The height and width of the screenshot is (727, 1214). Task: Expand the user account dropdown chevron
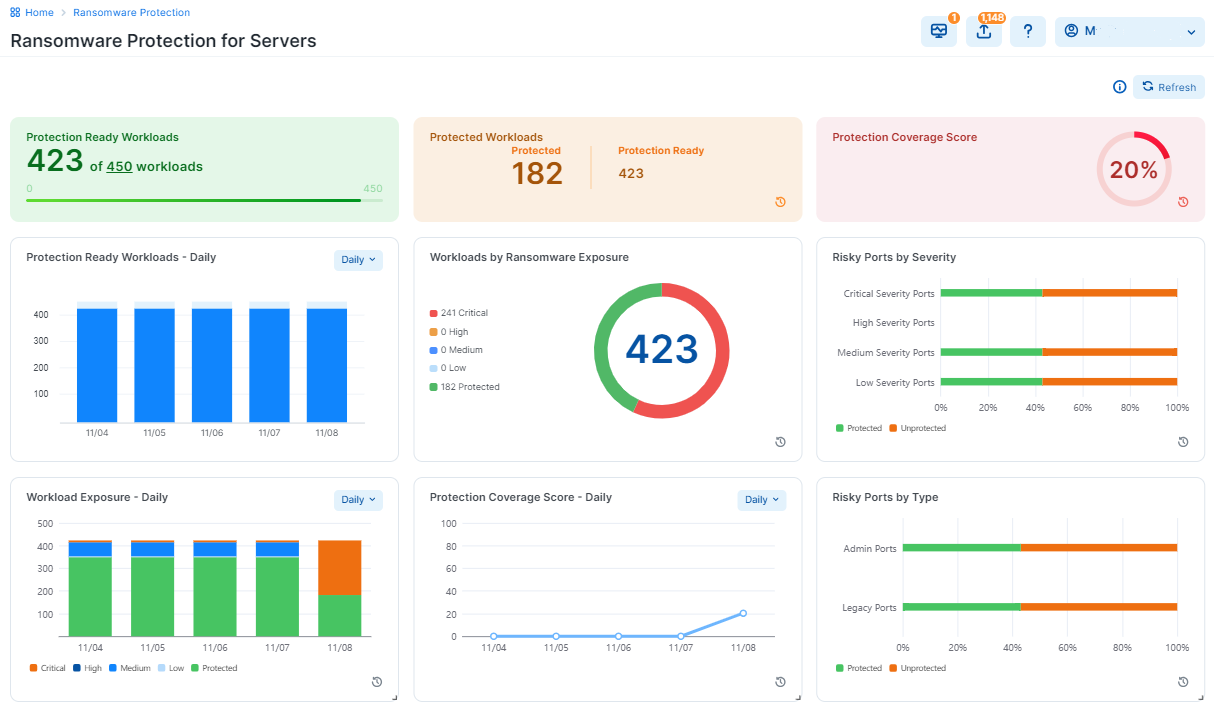(1191, 32)
